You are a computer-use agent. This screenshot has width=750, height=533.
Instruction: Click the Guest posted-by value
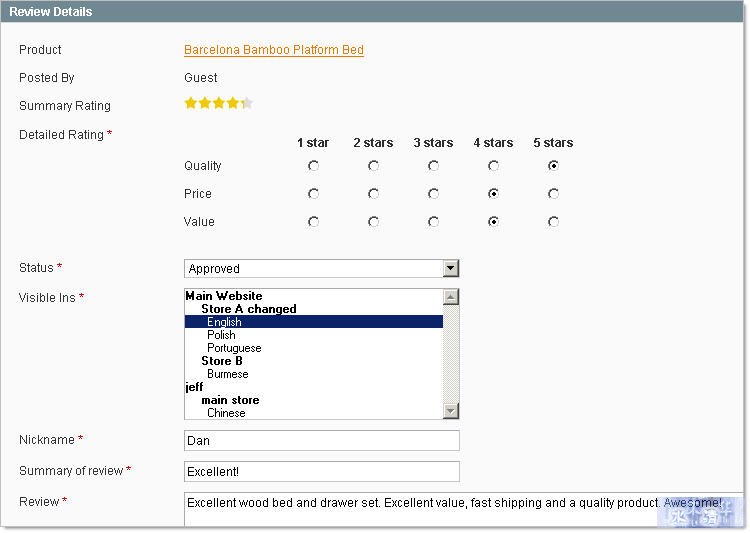tap(200, 78)
